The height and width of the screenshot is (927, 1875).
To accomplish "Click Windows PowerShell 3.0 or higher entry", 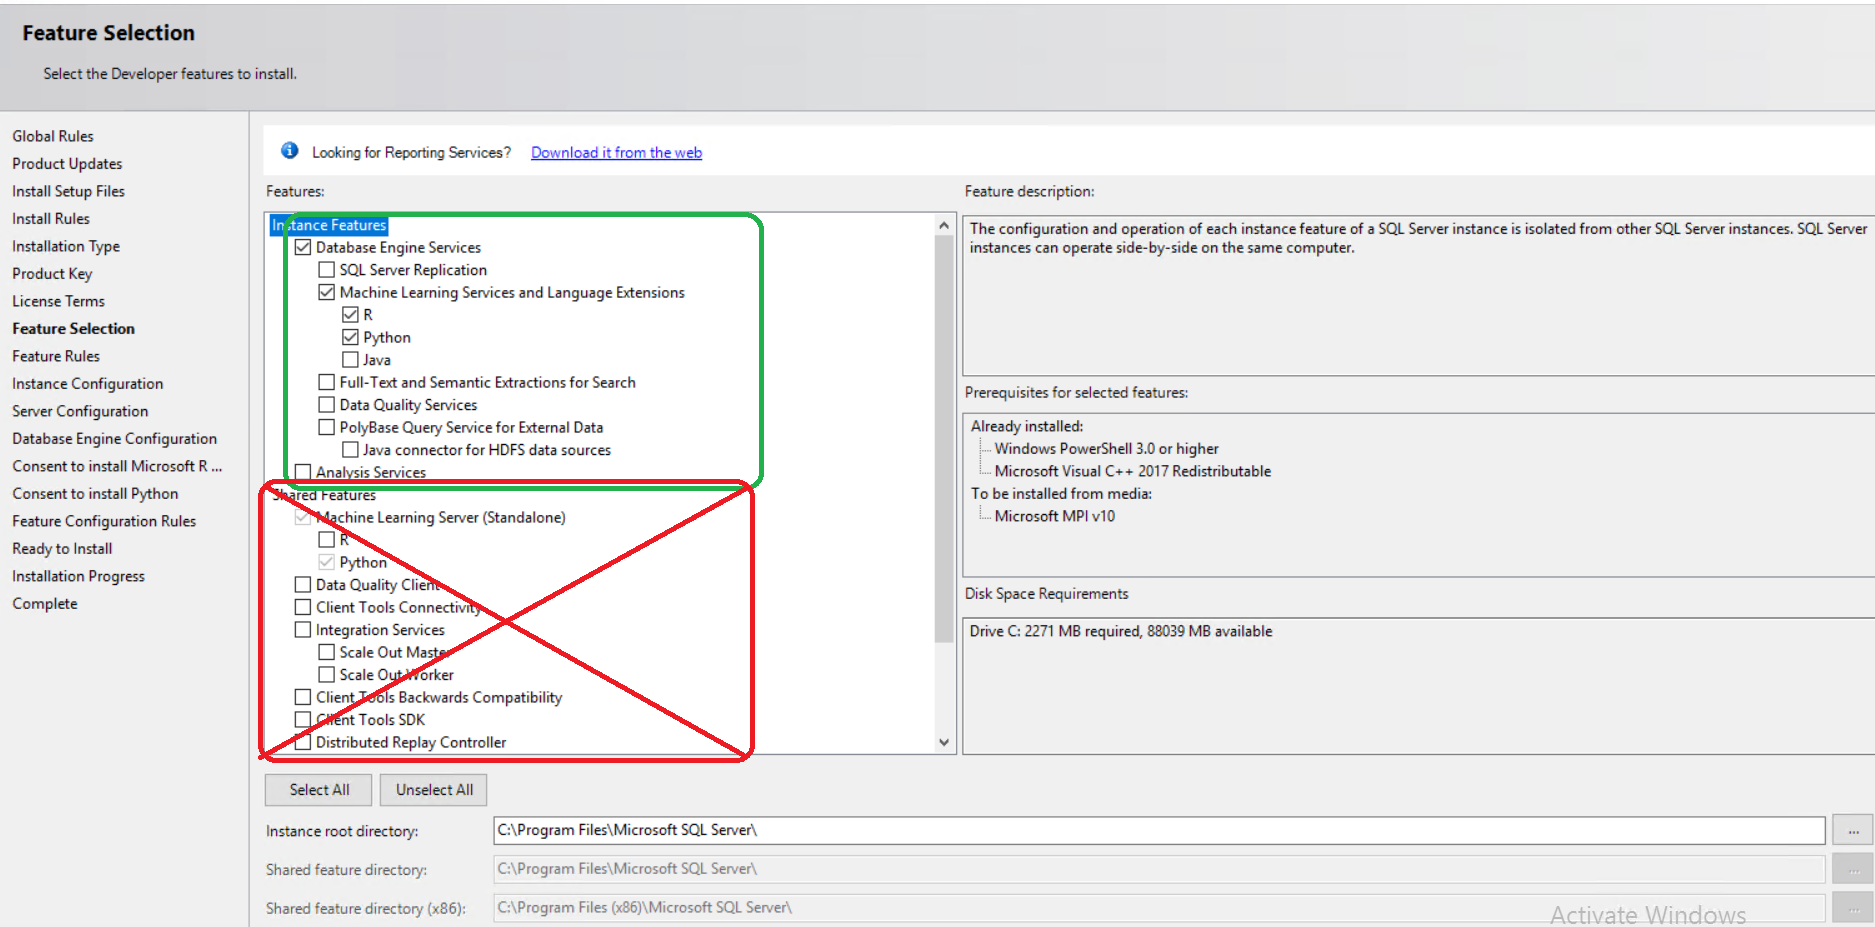I will click(1106, 449).
